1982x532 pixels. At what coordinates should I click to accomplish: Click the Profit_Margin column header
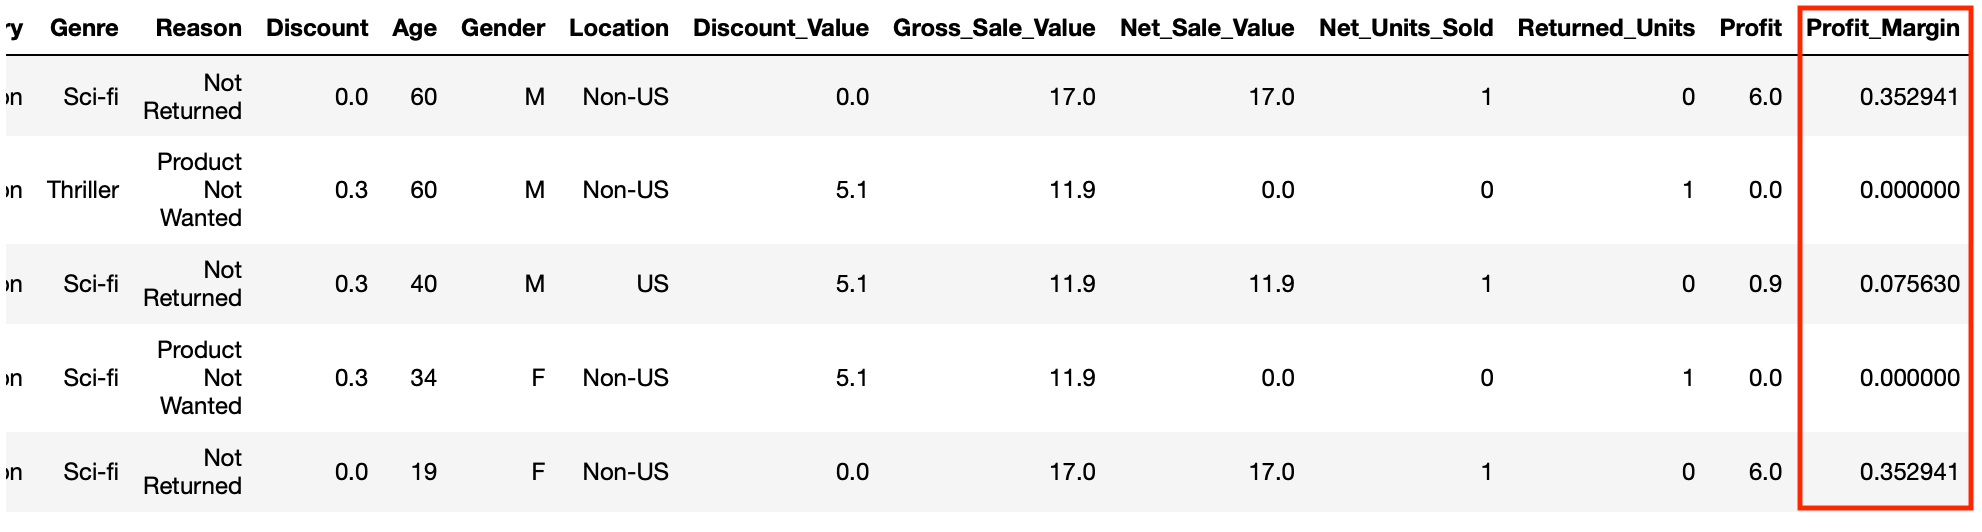click(x=1882, y=28)
